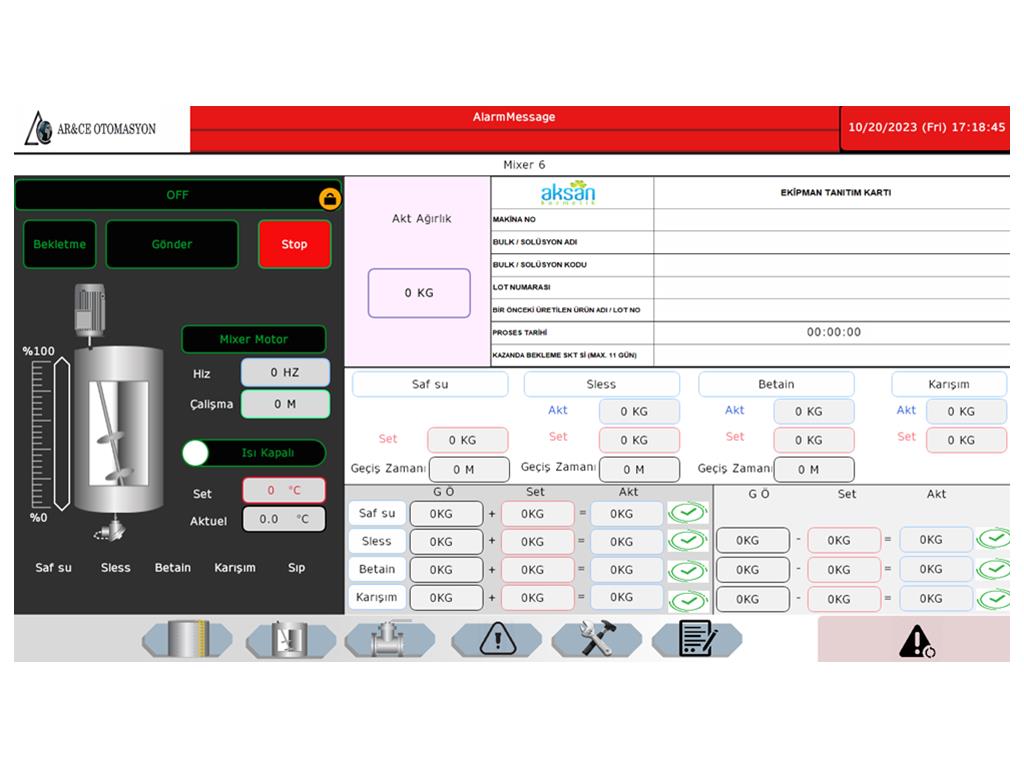Click the green check for Karışım row
This screenshot has width=1024, height=768.
tap(688, 600)
